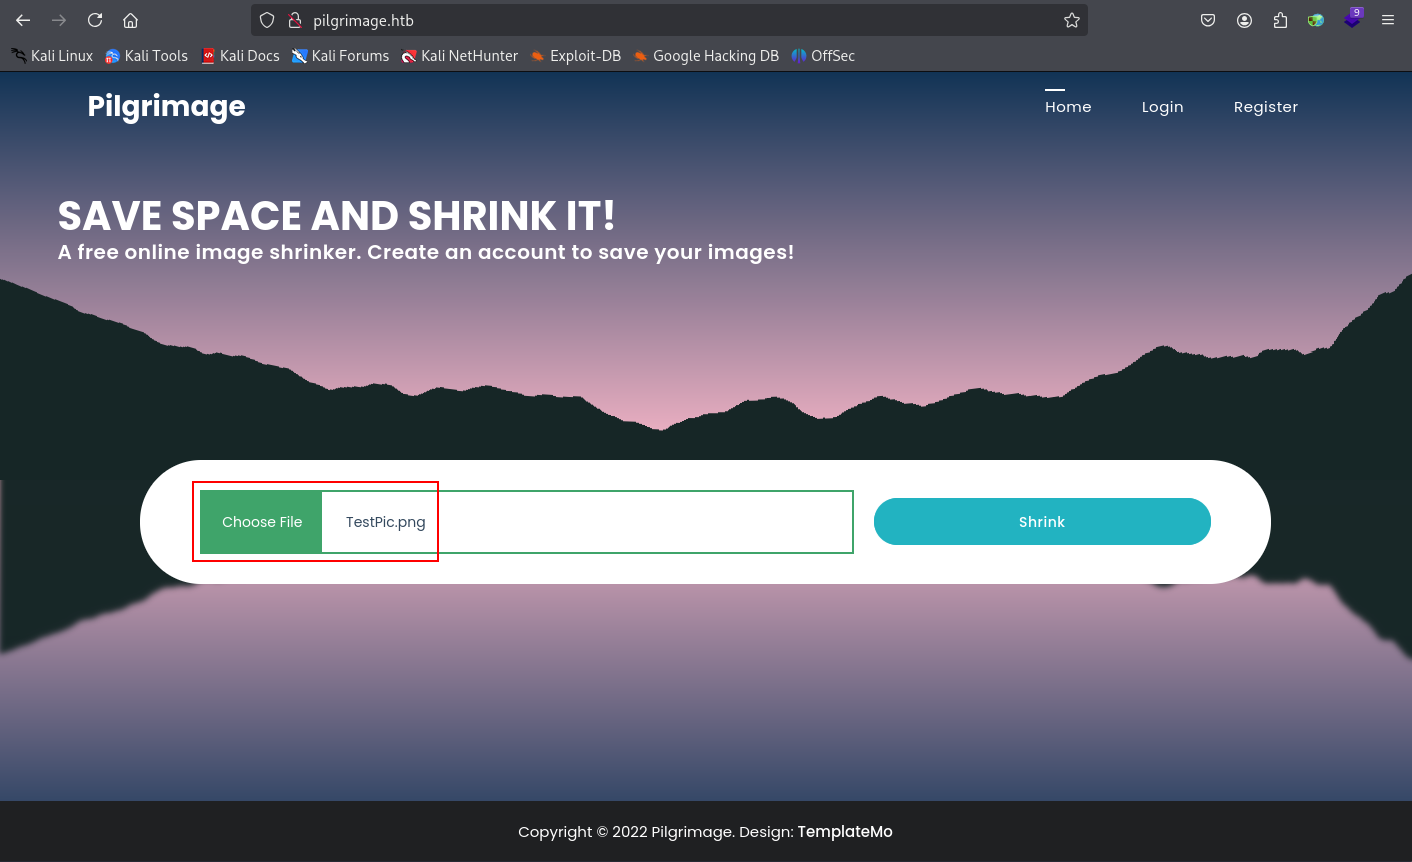Click the purple extension icon with badge 9

point(1352,18)
